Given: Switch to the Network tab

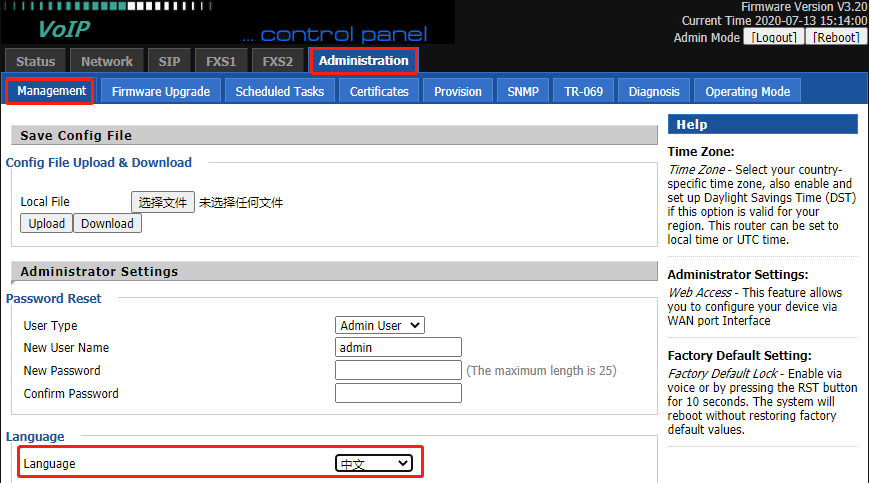Looking at the screenshot, I should tap(107, 61).
